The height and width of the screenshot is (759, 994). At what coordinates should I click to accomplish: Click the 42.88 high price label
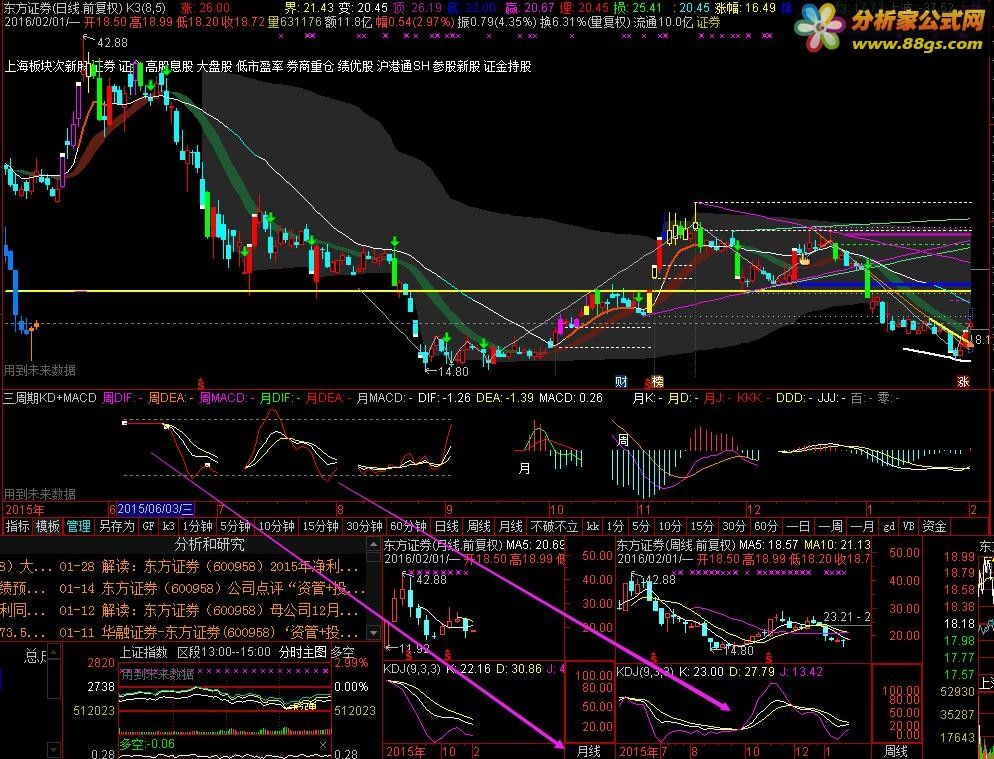point(112,42)
